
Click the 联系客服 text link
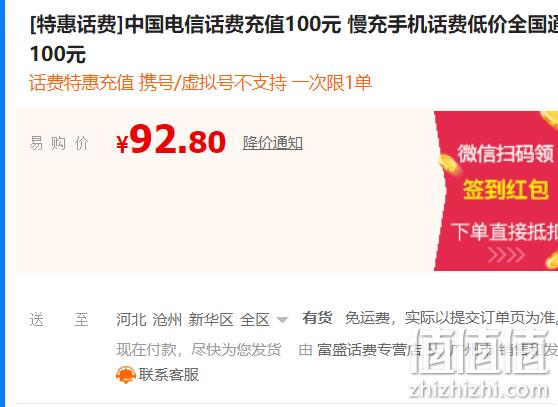coord(169,375)
